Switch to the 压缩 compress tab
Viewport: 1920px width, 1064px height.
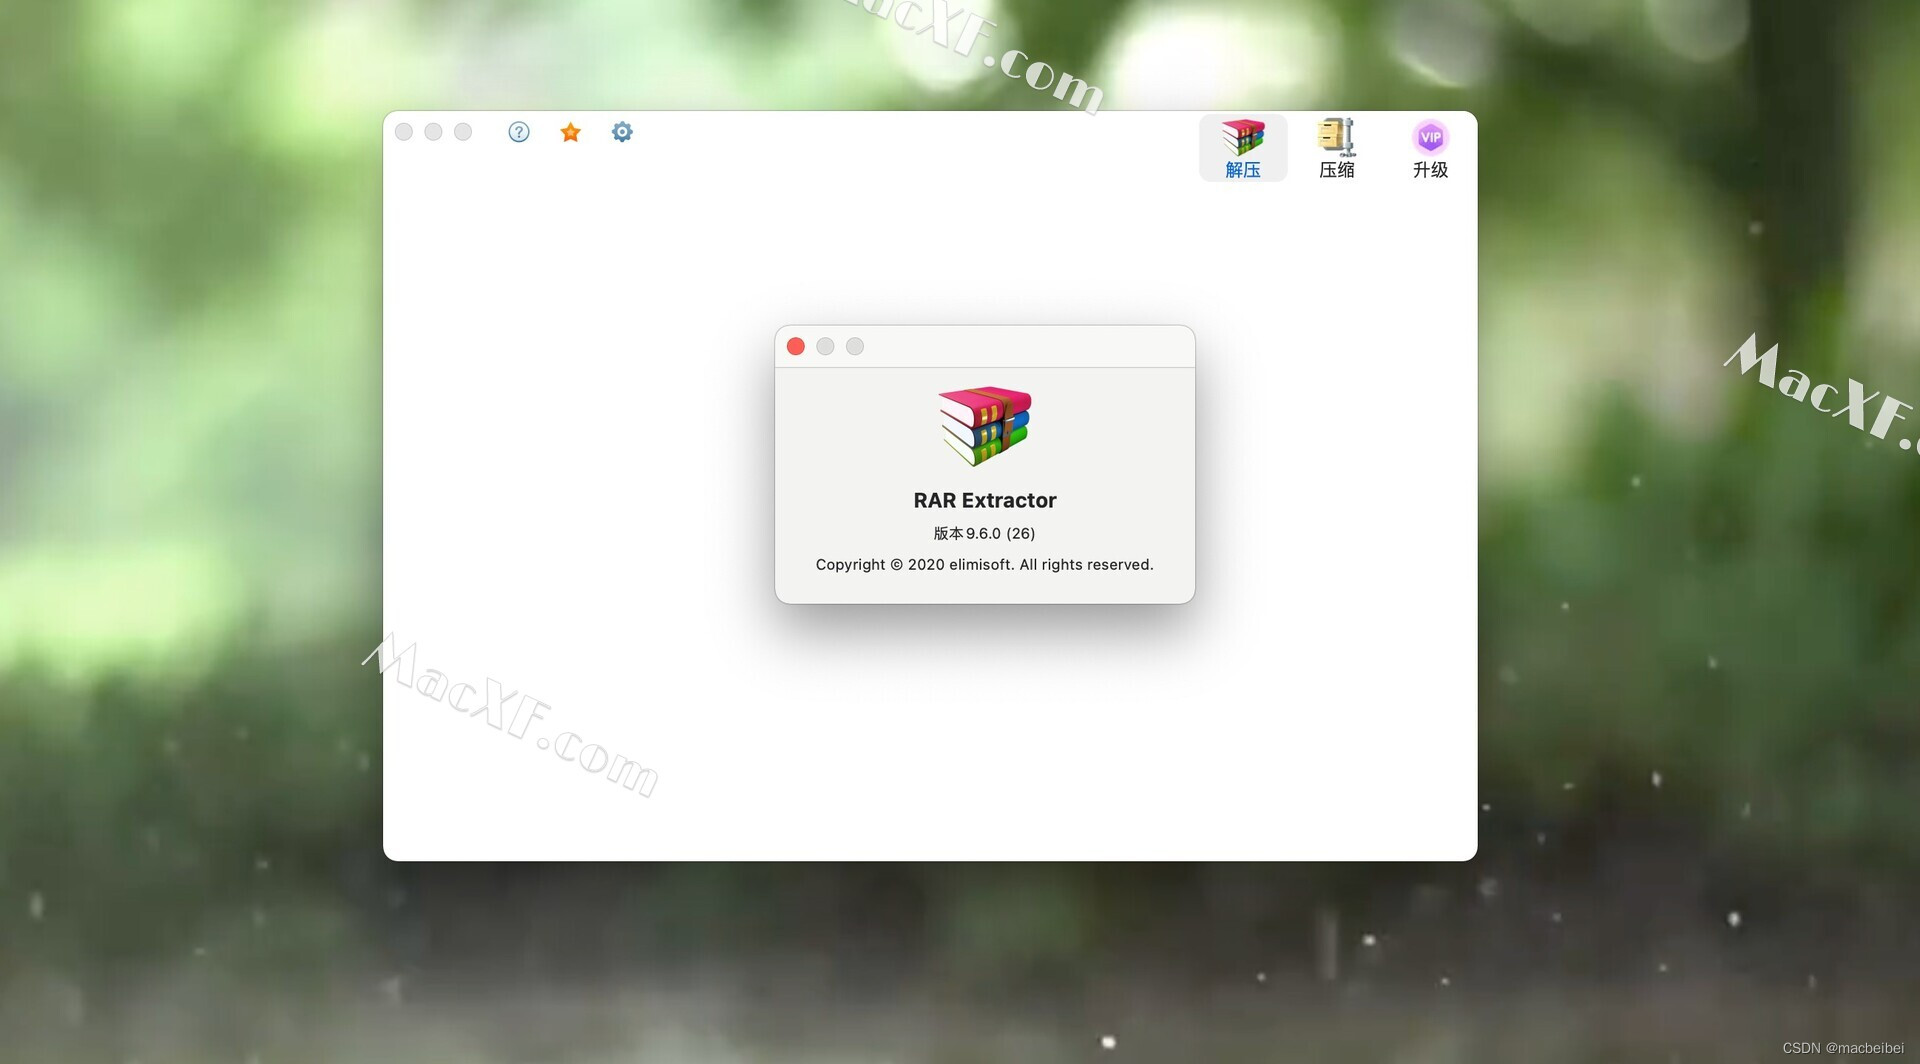pyautogui.click(x=1337, y=148)
